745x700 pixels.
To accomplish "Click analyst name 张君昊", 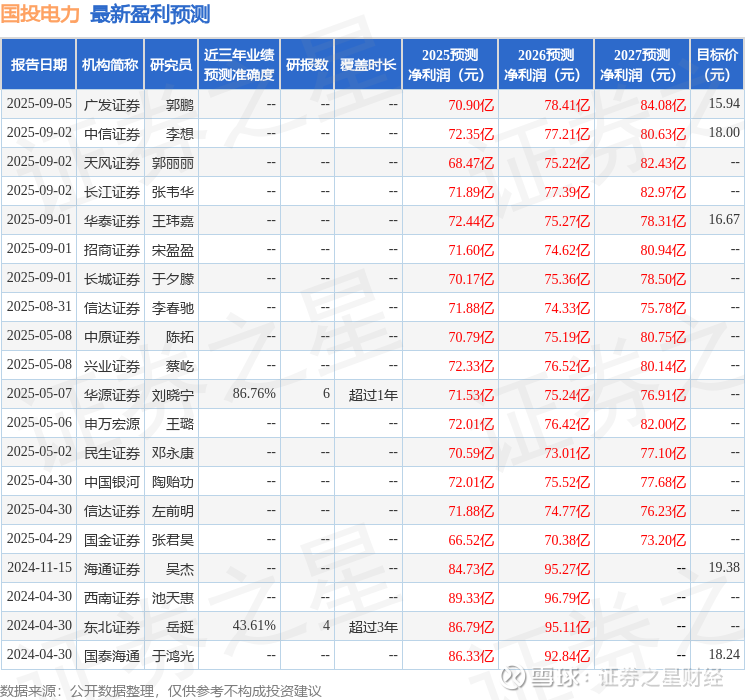I will [x=172, y=540].
